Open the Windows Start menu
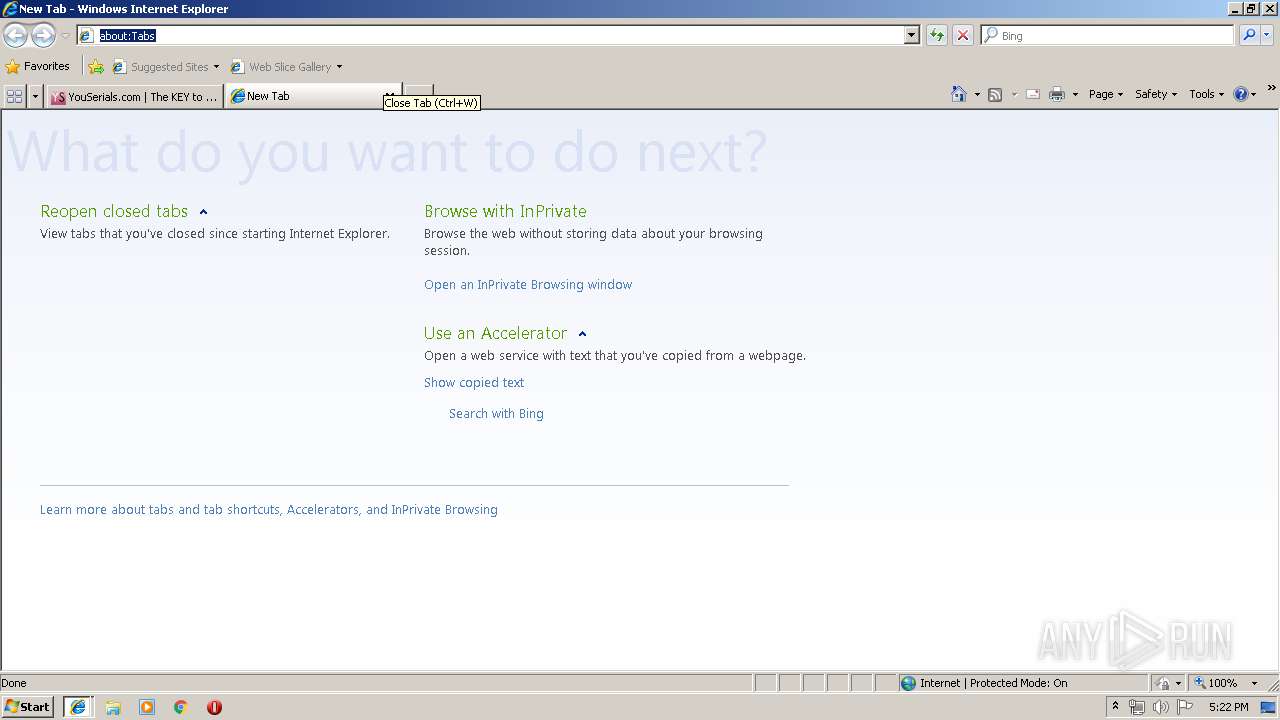The image size is (1280, 720). tap(27, 707)
